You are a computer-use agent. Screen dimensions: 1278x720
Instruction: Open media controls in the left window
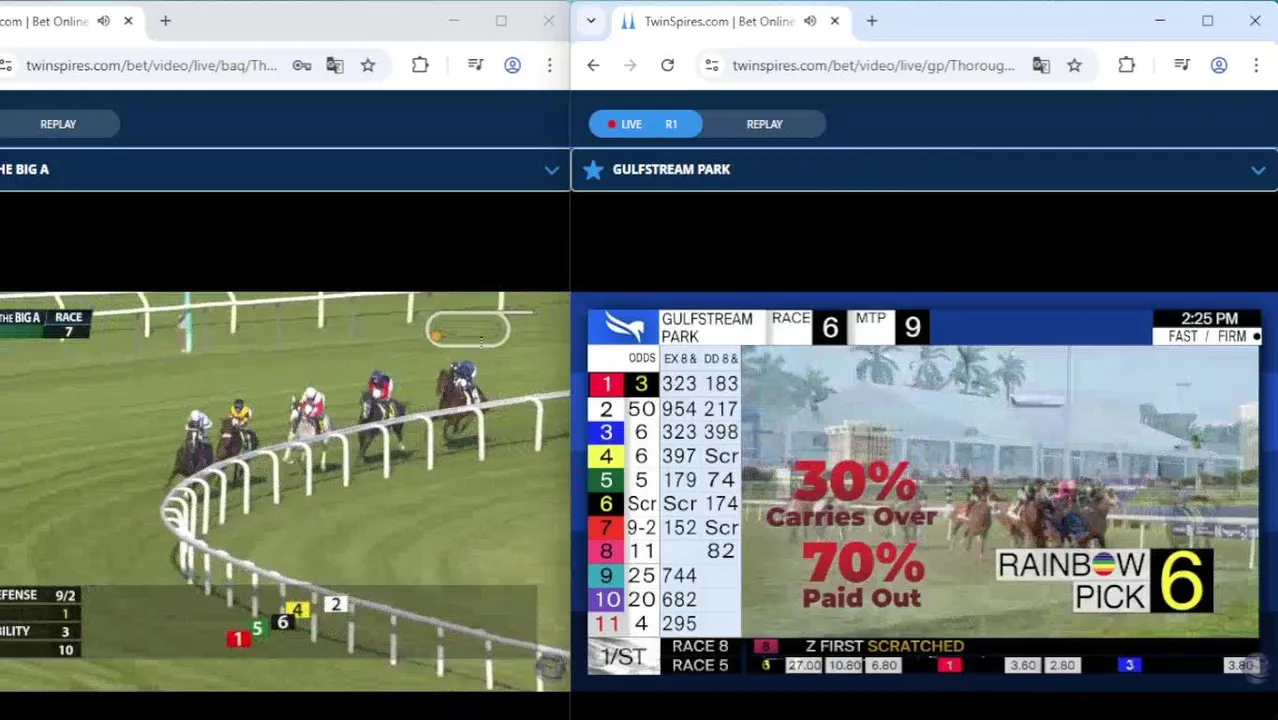475,65
